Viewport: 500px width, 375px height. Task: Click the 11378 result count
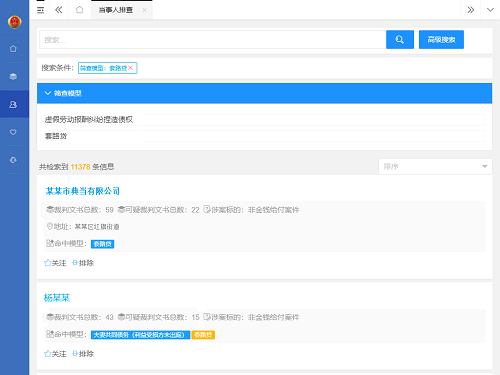(80, 167)
